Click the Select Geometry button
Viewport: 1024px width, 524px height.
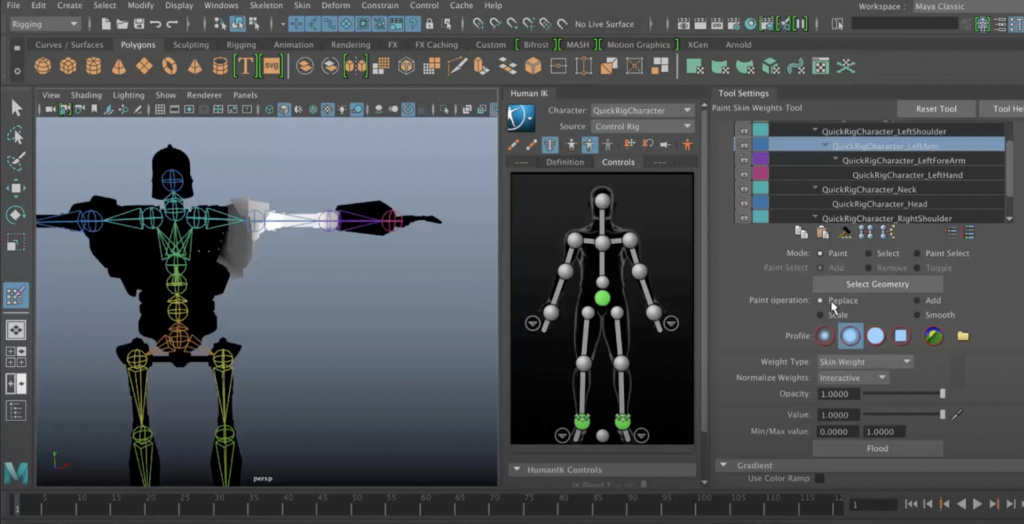(x=877, y=284)
